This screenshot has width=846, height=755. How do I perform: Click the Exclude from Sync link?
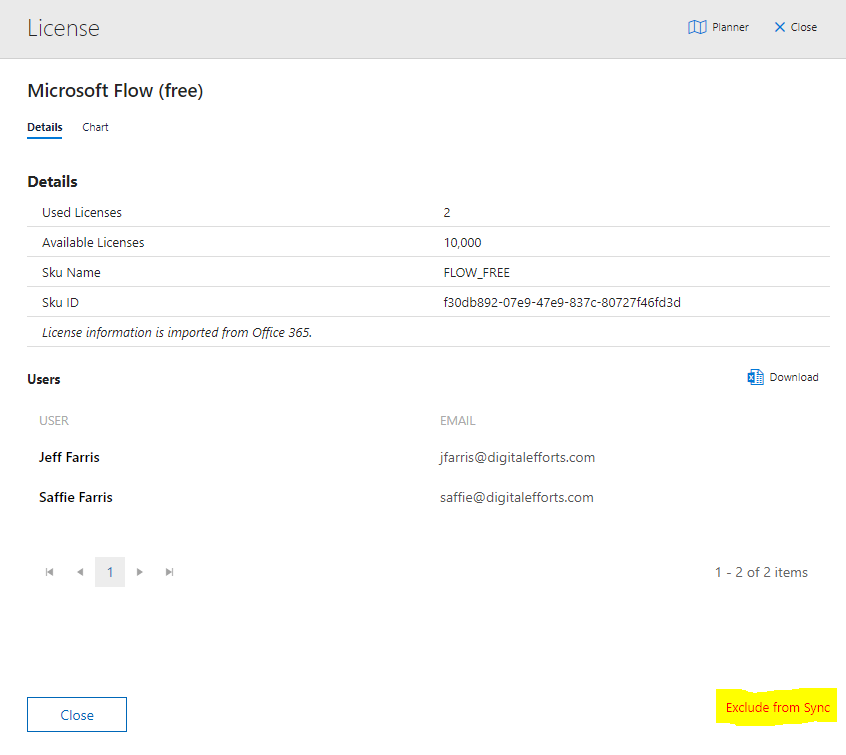click(777, 708)
